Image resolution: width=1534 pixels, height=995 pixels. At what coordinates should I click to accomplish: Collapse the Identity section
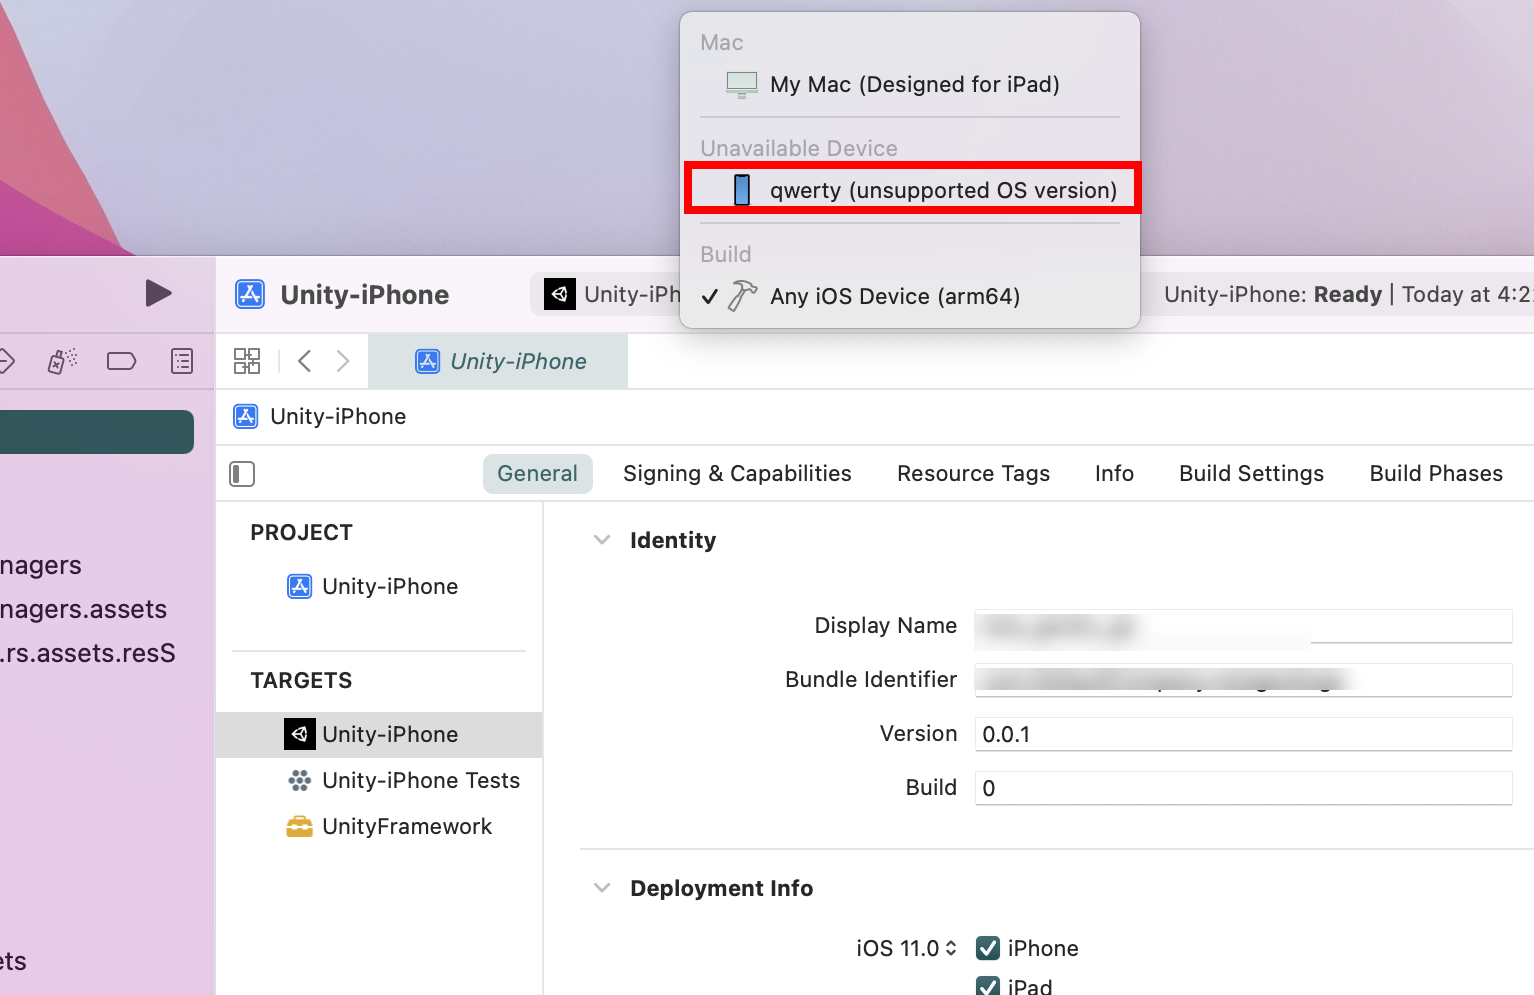click(x=602, y=540)
